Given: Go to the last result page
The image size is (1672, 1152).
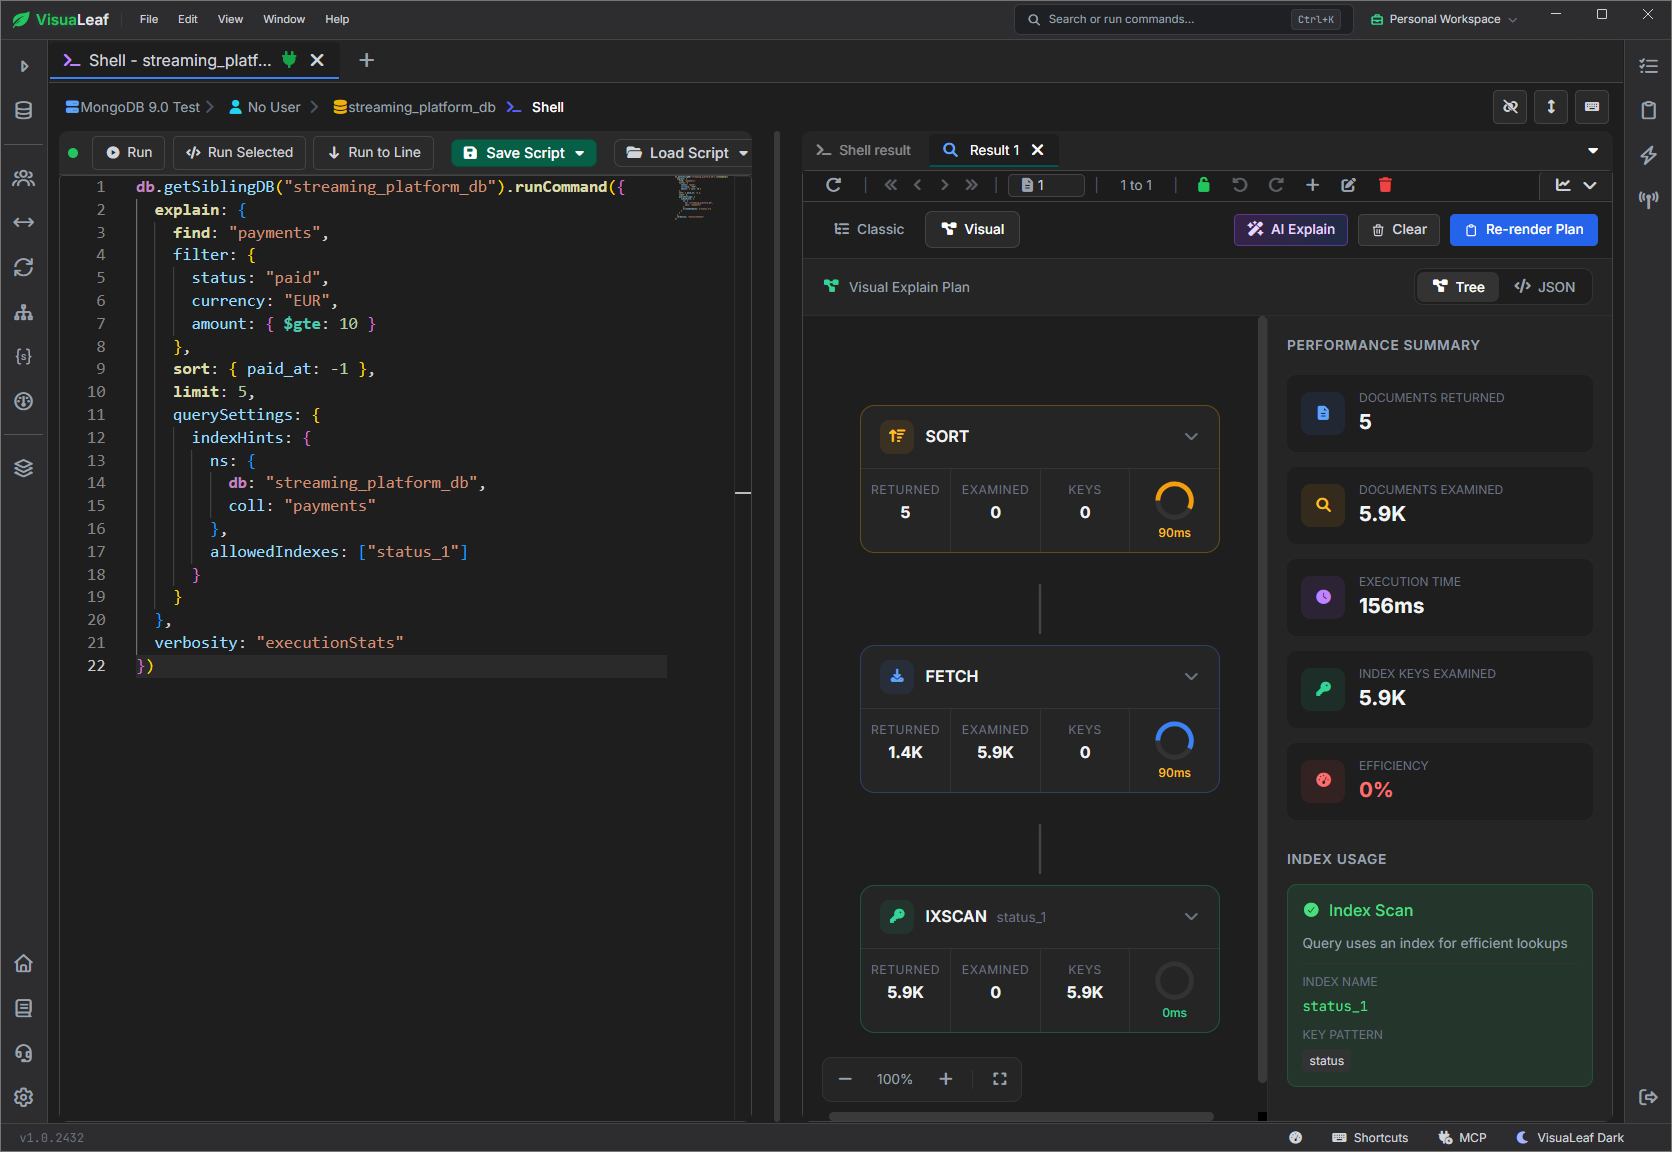Looking at the screenshot, I should 971,185.
